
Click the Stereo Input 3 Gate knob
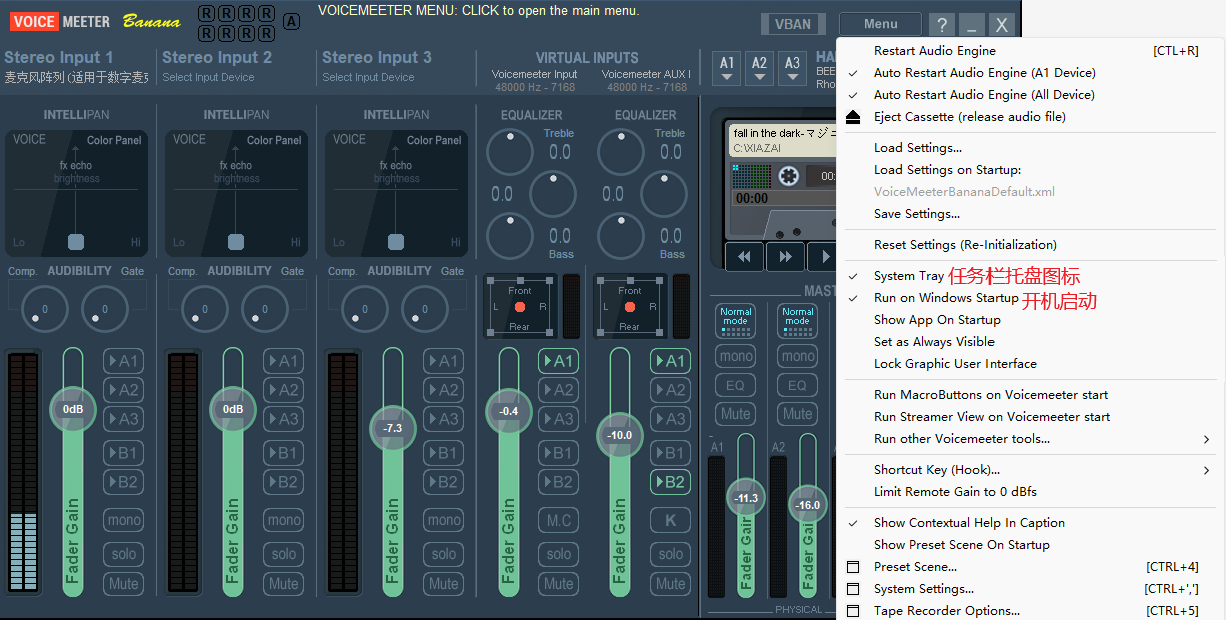click(425, 309)
